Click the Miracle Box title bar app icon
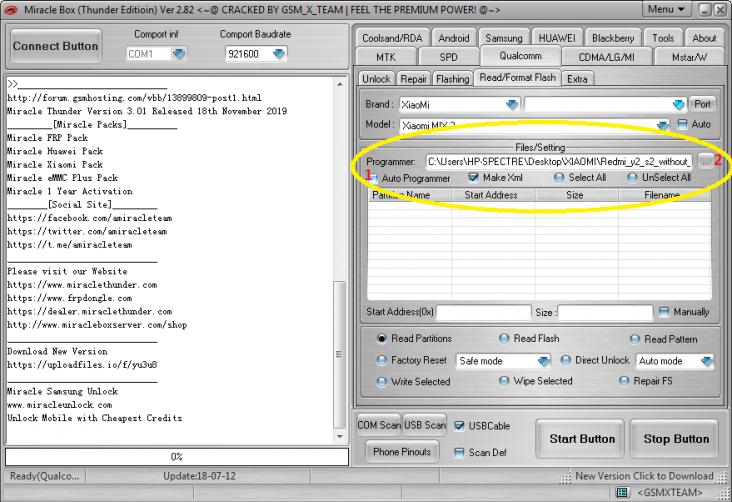 click(10, 10)
